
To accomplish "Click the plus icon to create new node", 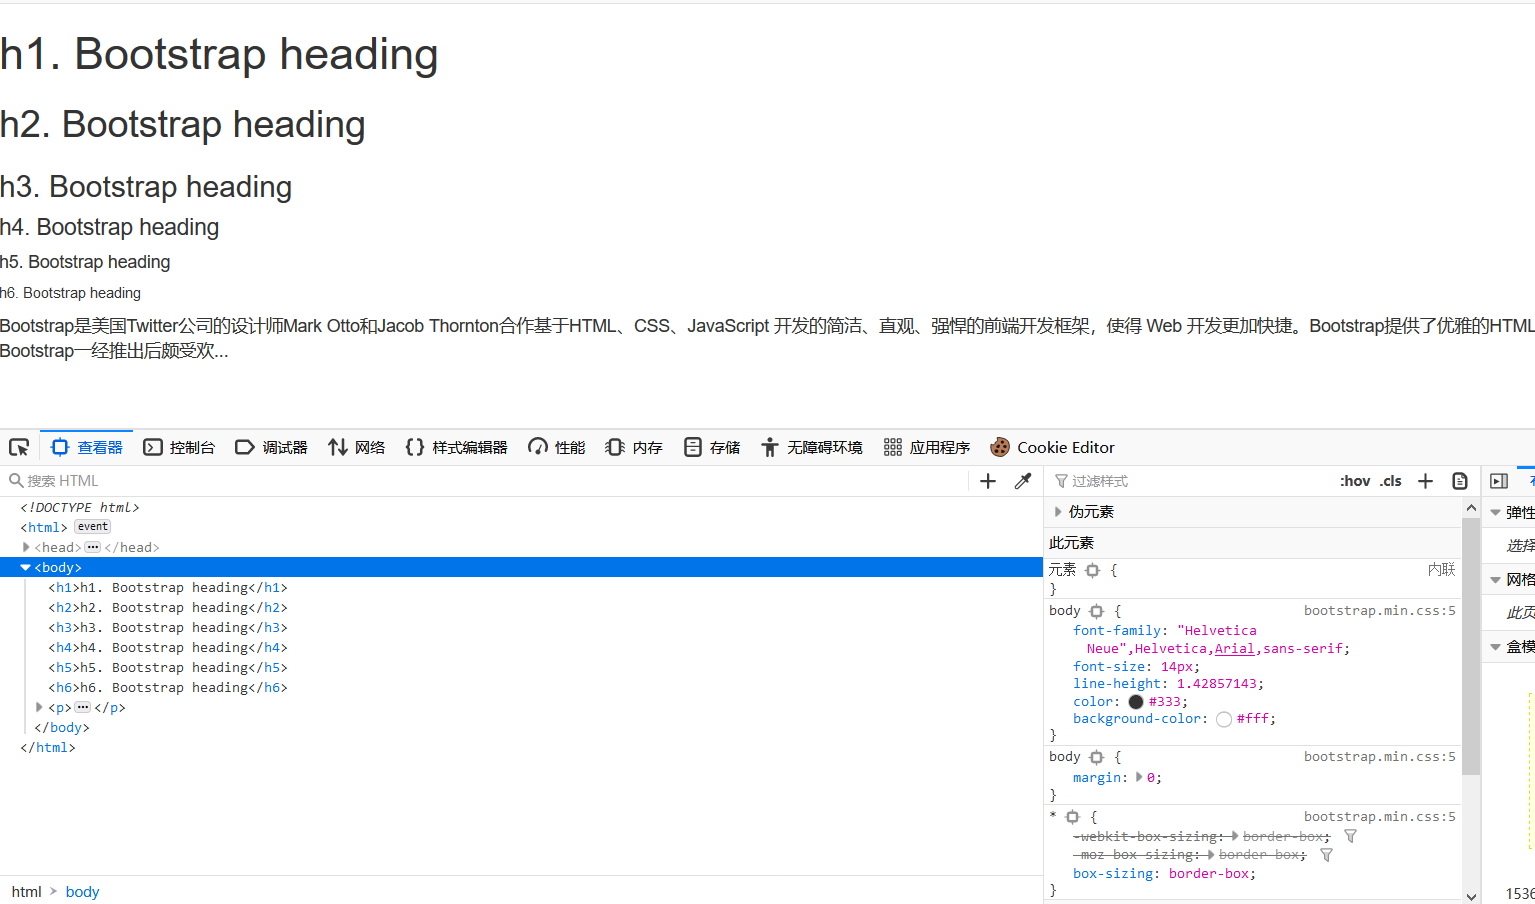I will click(986, 481).
